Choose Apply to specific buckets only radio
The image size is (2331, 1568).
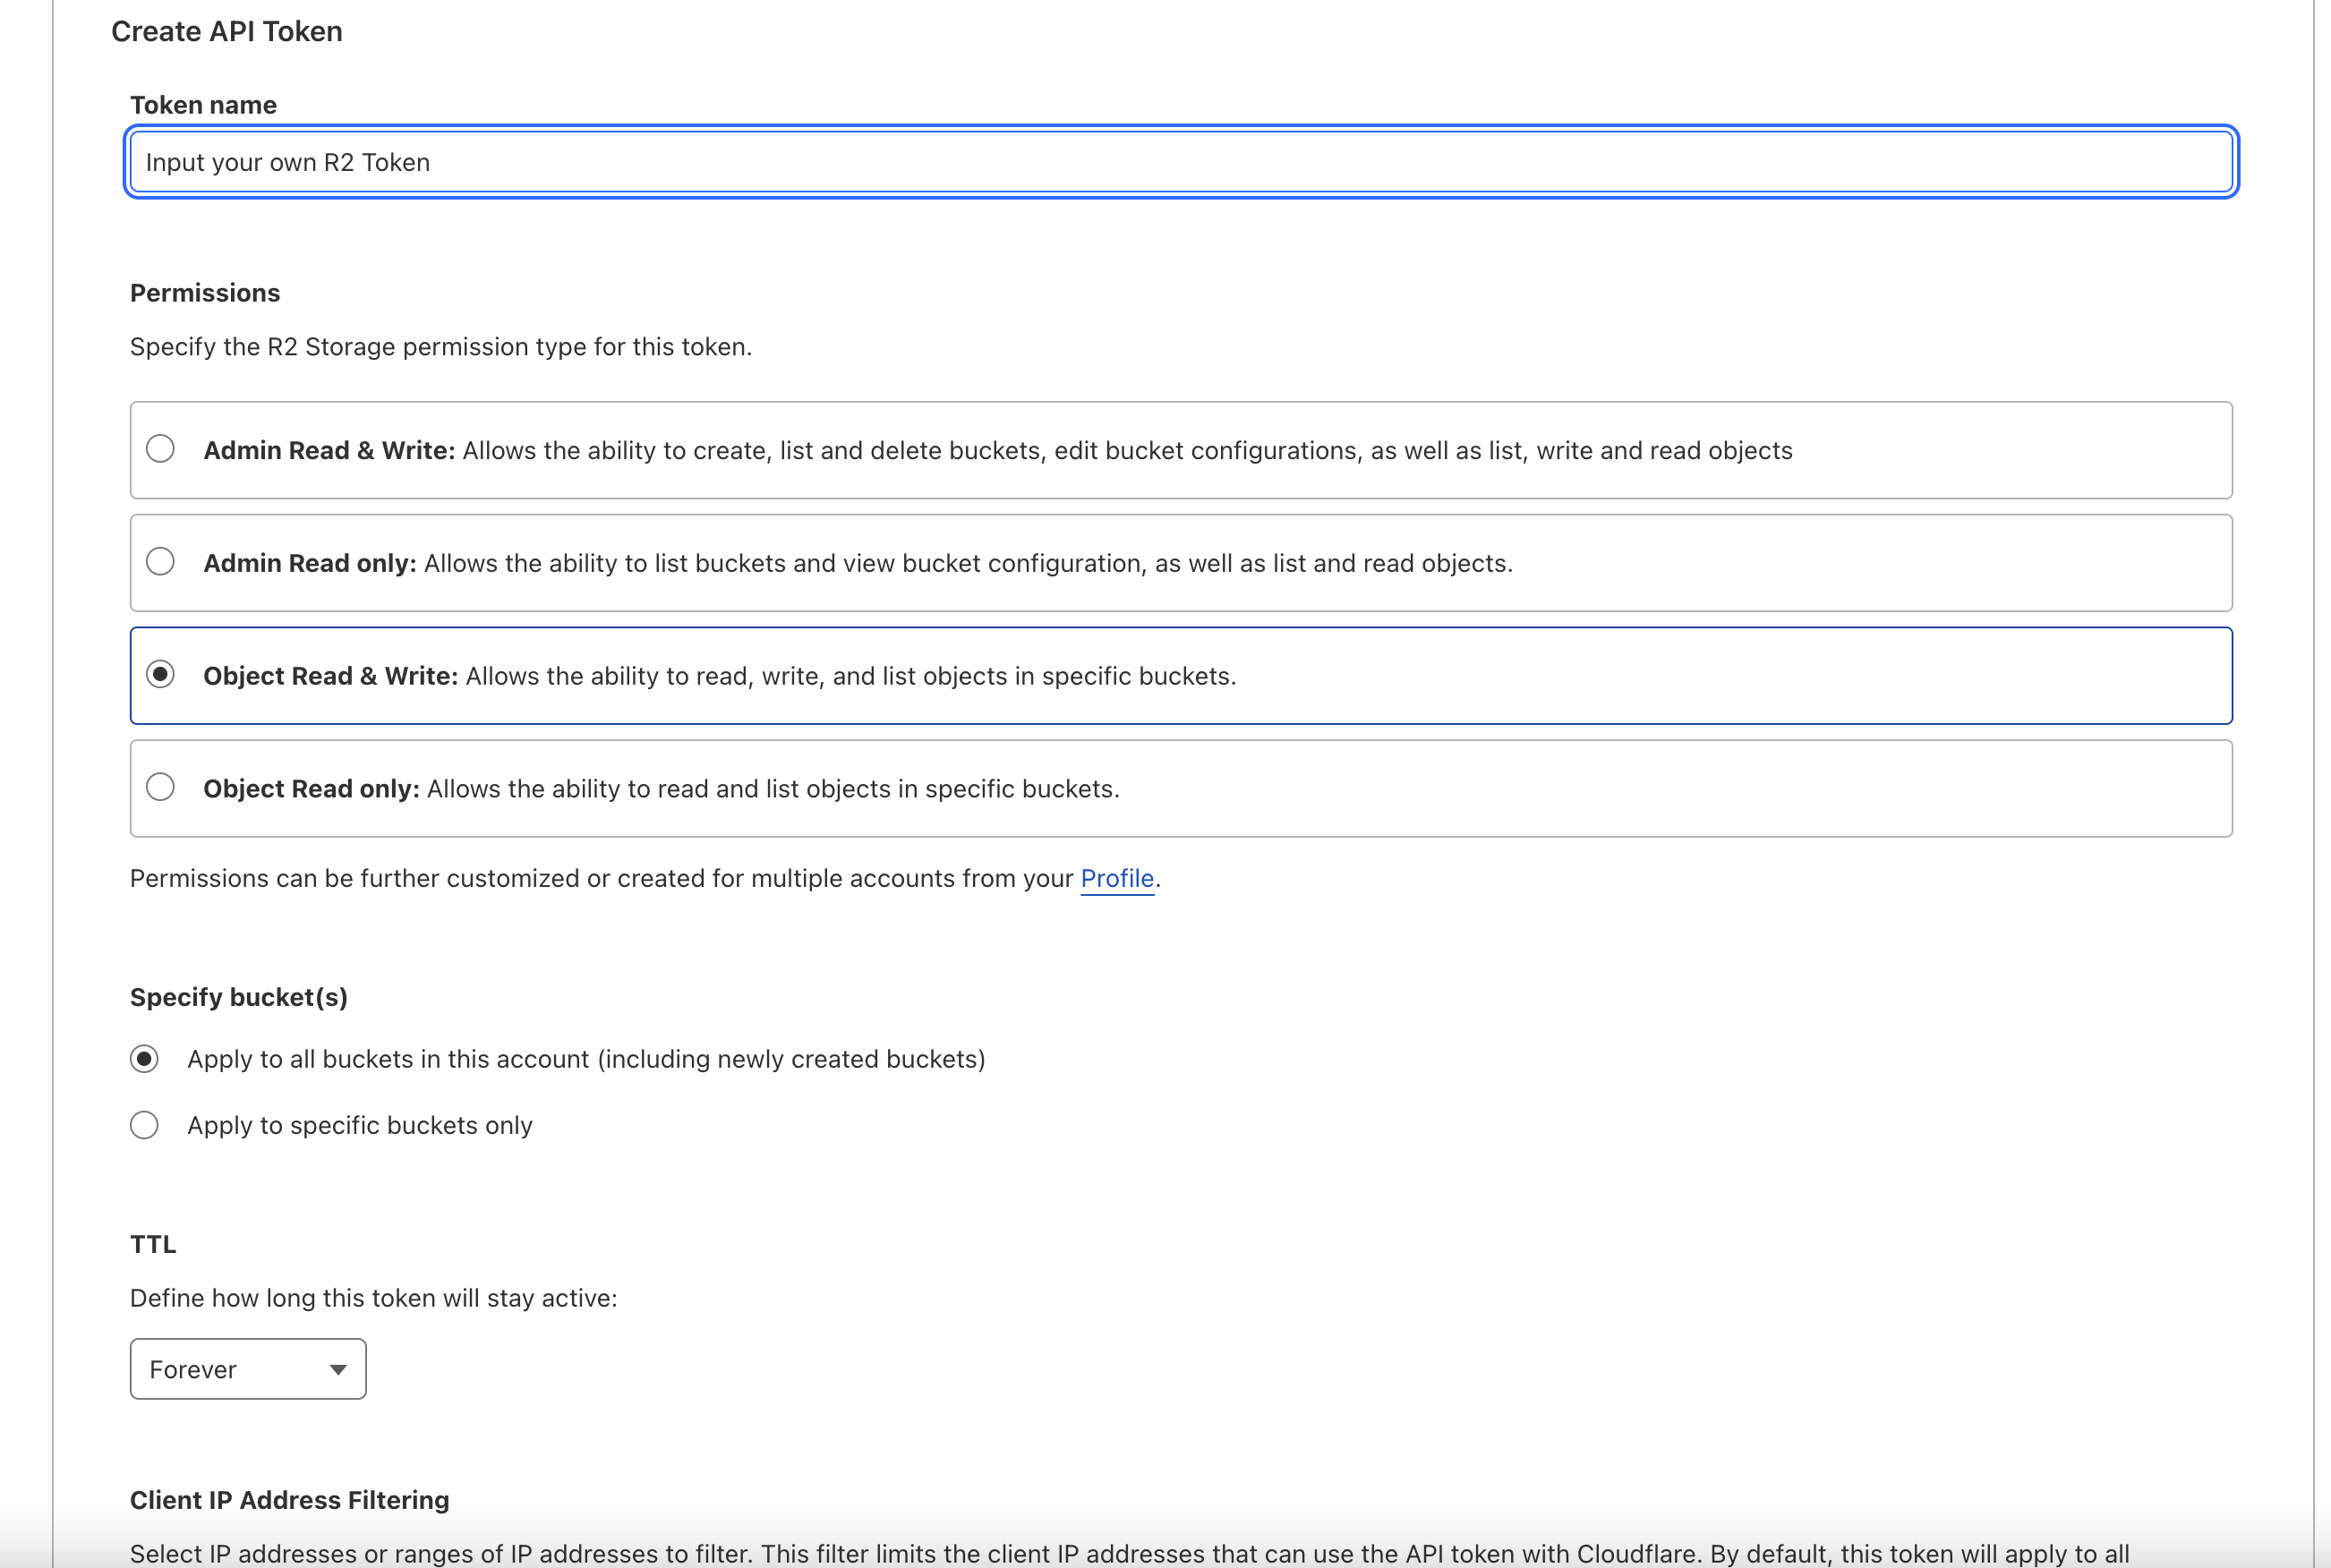144,1125
